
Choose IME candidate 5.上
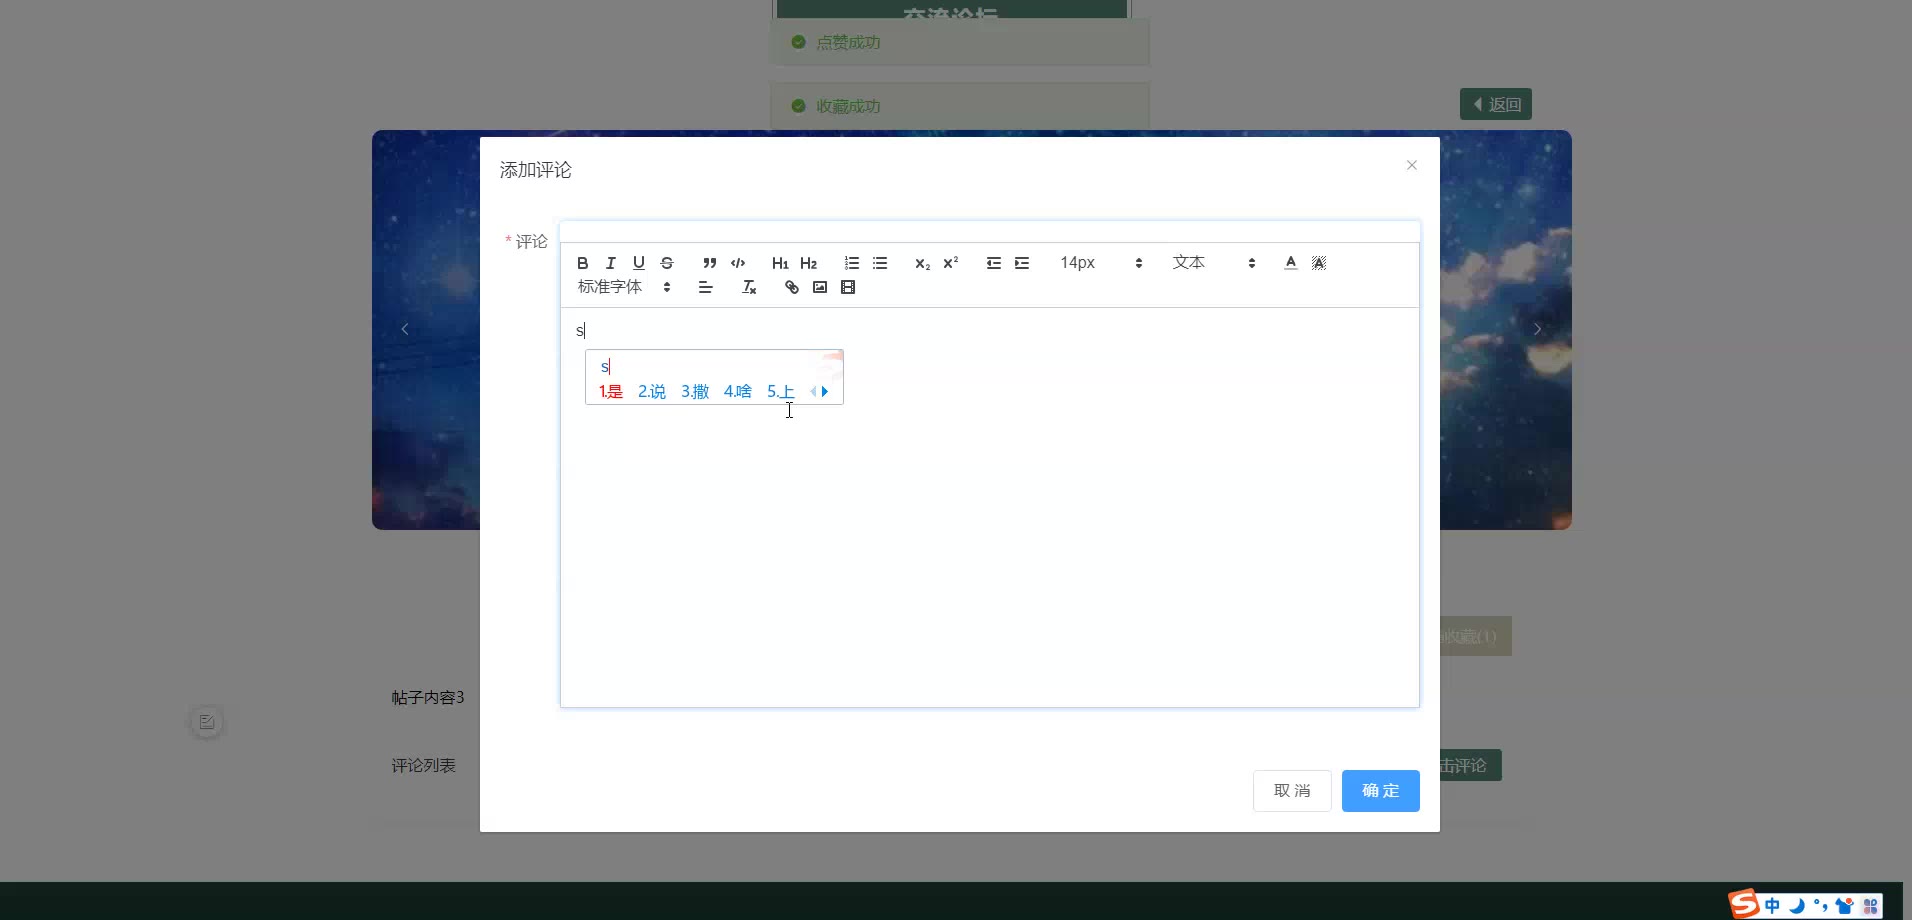point(781,391)
